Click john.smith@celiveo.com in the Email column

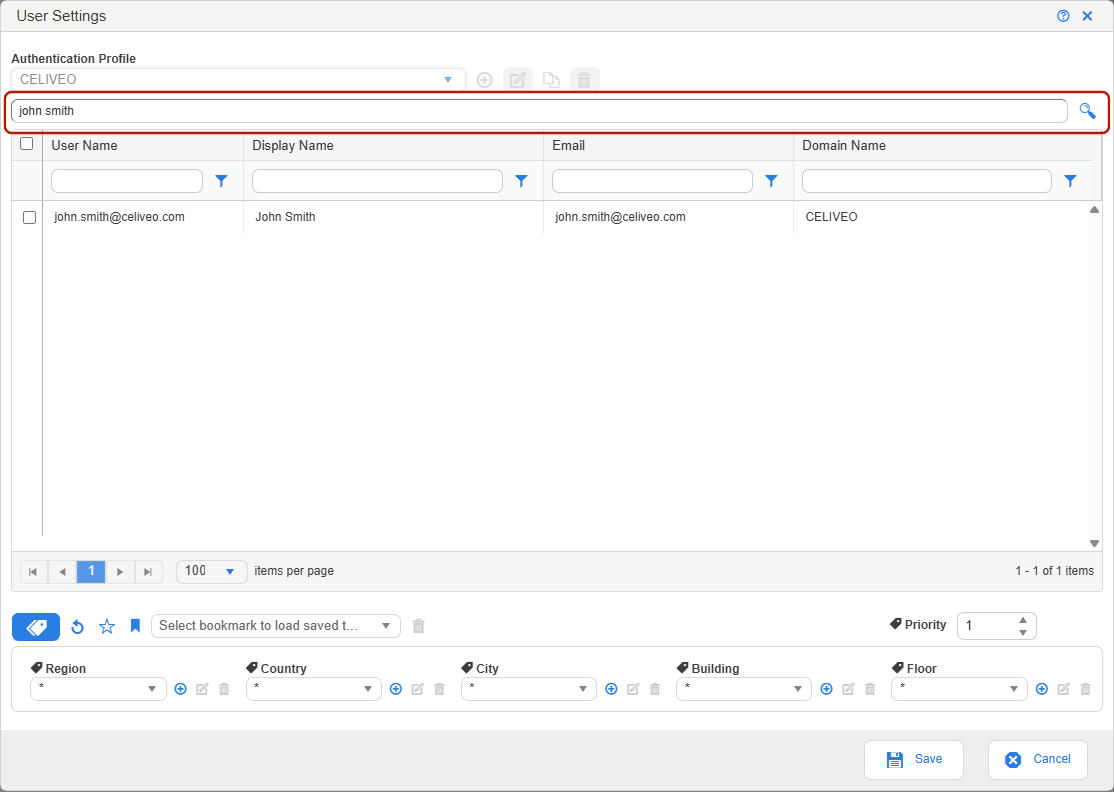[620, 217]
